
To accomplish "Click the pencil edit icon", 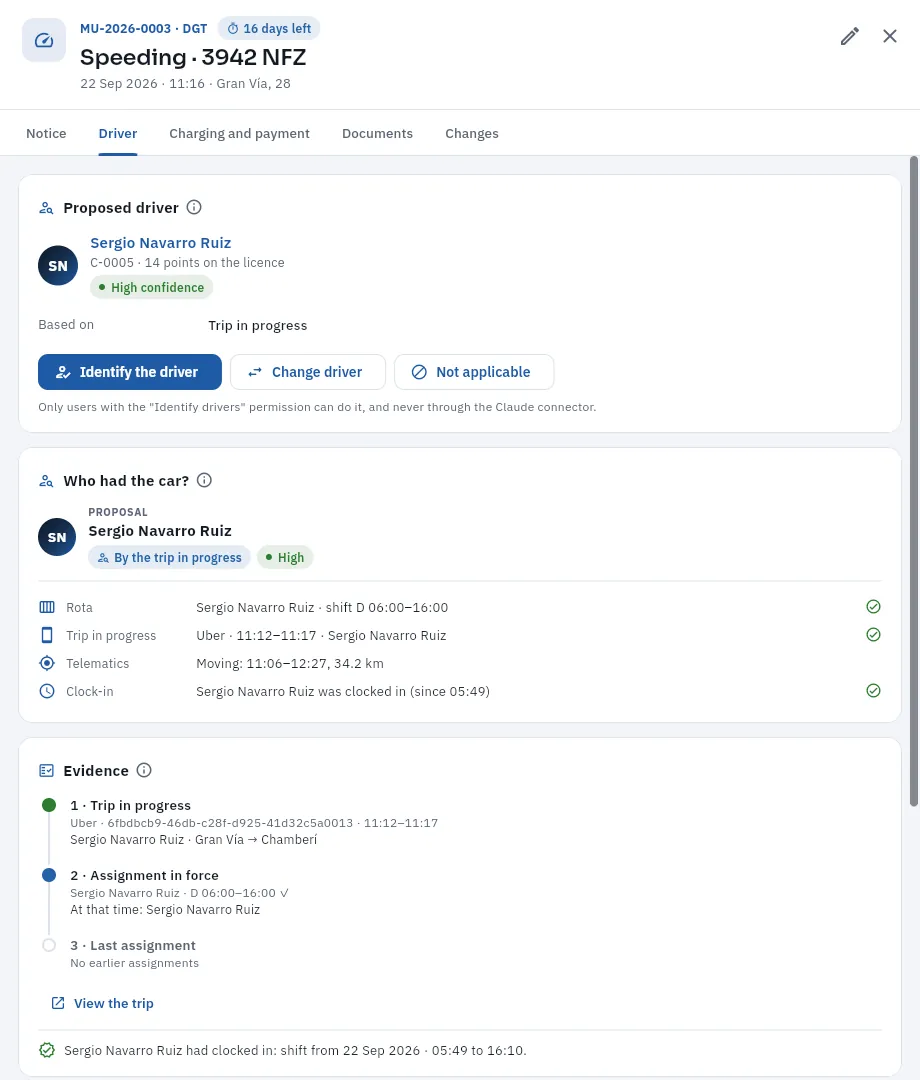I will [850, 37].
